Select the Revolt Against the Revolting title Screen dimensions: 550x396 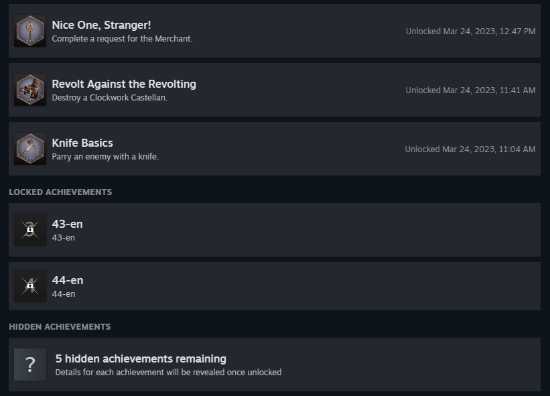point(124,84)
